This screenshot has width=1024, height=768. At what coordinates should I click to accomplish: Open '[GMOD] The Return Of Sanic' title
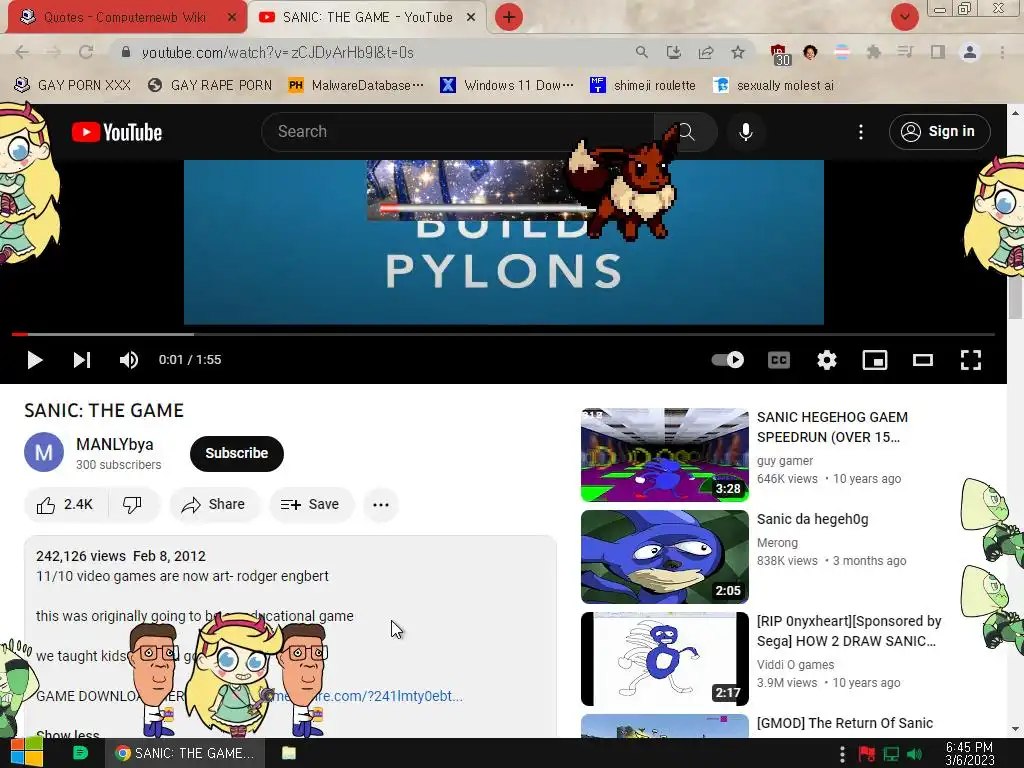[844, 723]
